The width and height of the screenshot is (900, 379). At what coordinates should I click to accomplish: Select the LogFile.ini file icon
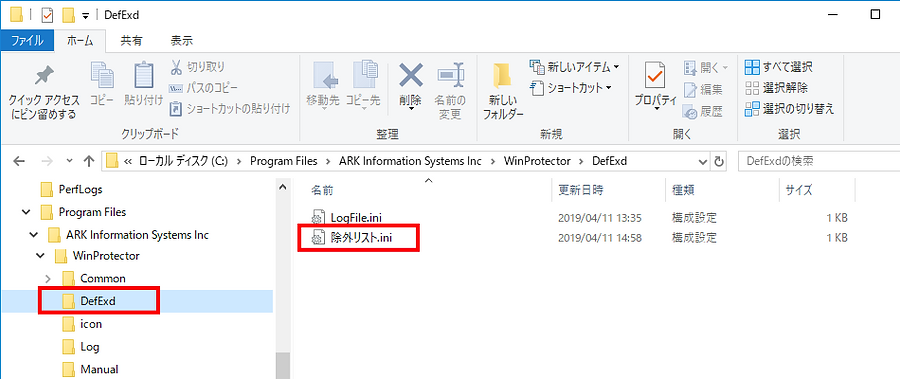(x=318, y=218)
